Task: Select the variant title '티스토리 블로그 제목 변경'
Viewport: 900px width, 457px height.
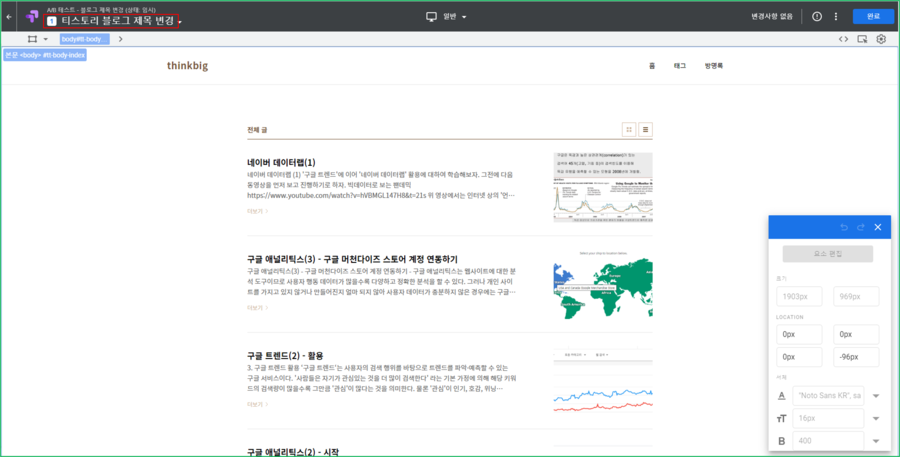Action: pyautogui.click(x=117, y=21)
